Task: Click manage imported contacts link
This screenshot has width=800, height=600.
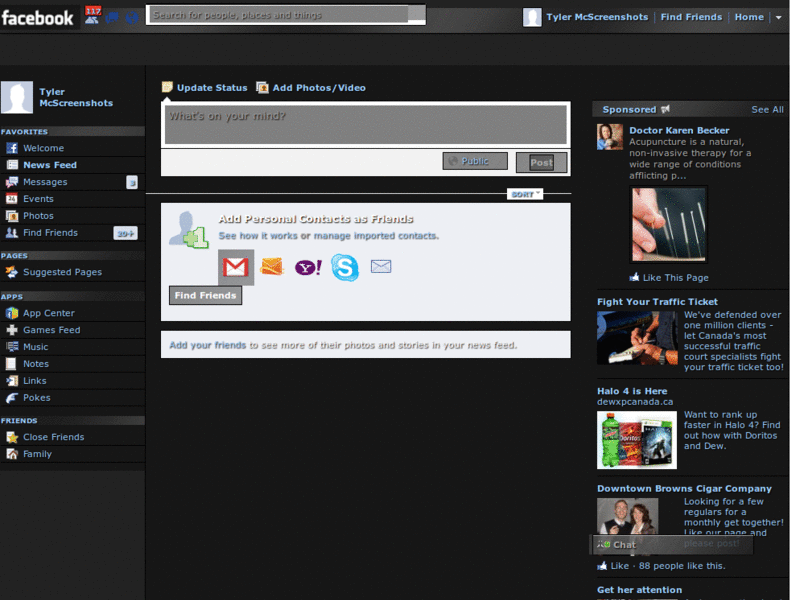Action: pyautogui.click(x=375, y=236)
